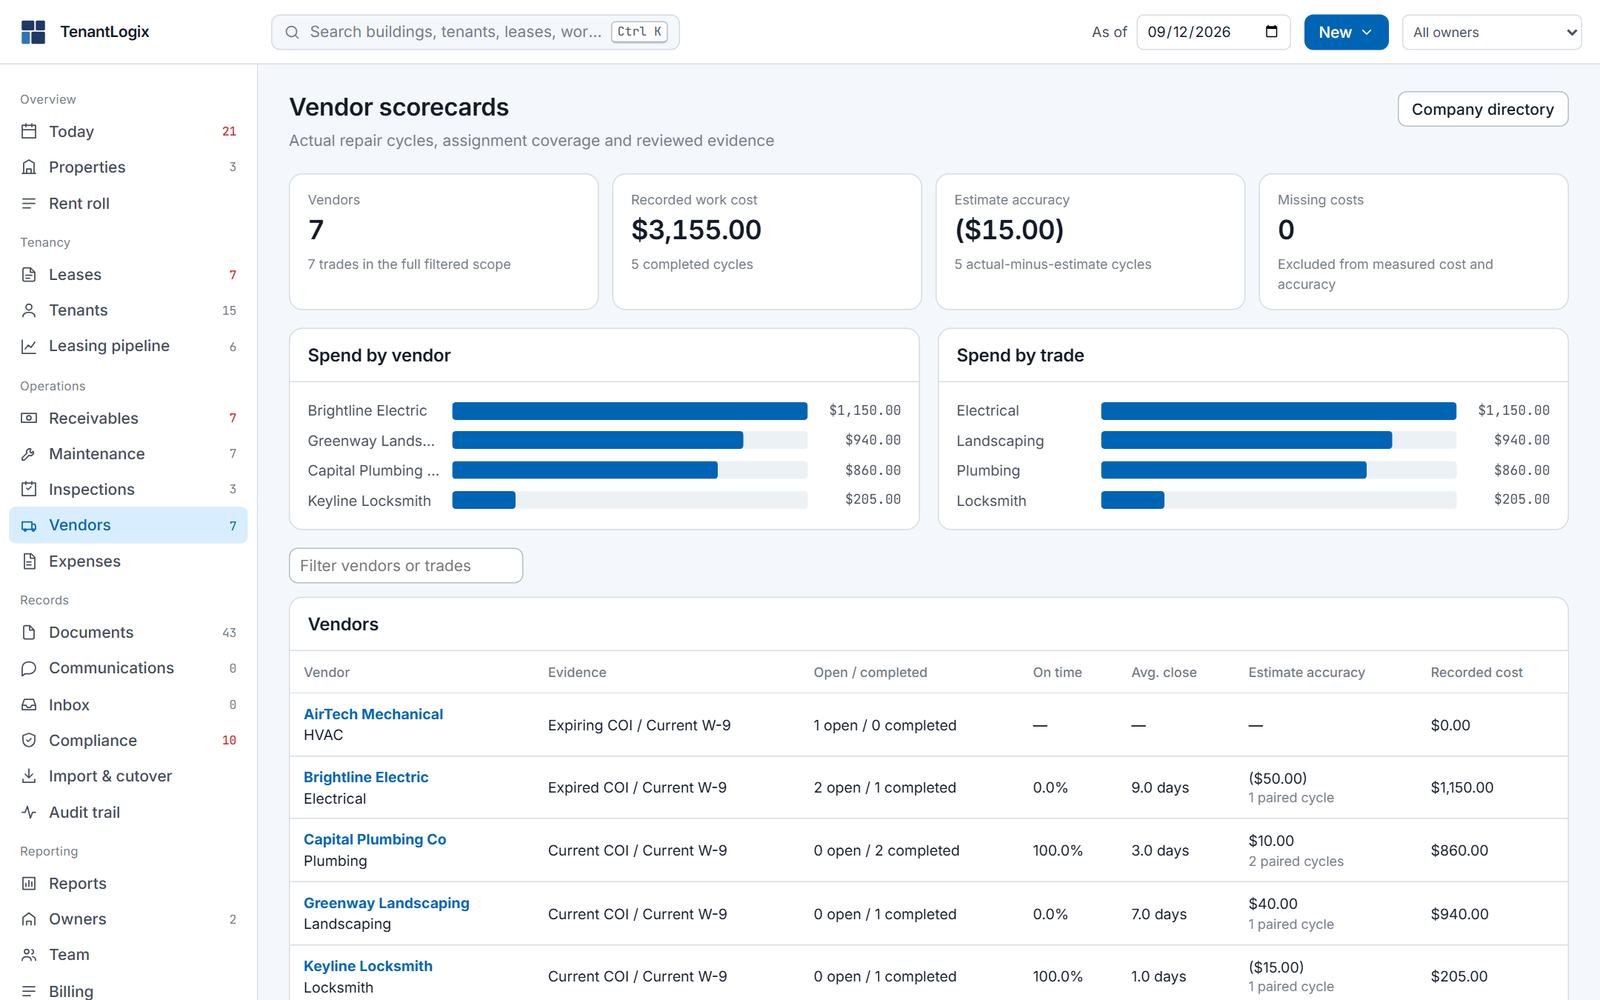Click the Documents file icon

pos(29,632)
